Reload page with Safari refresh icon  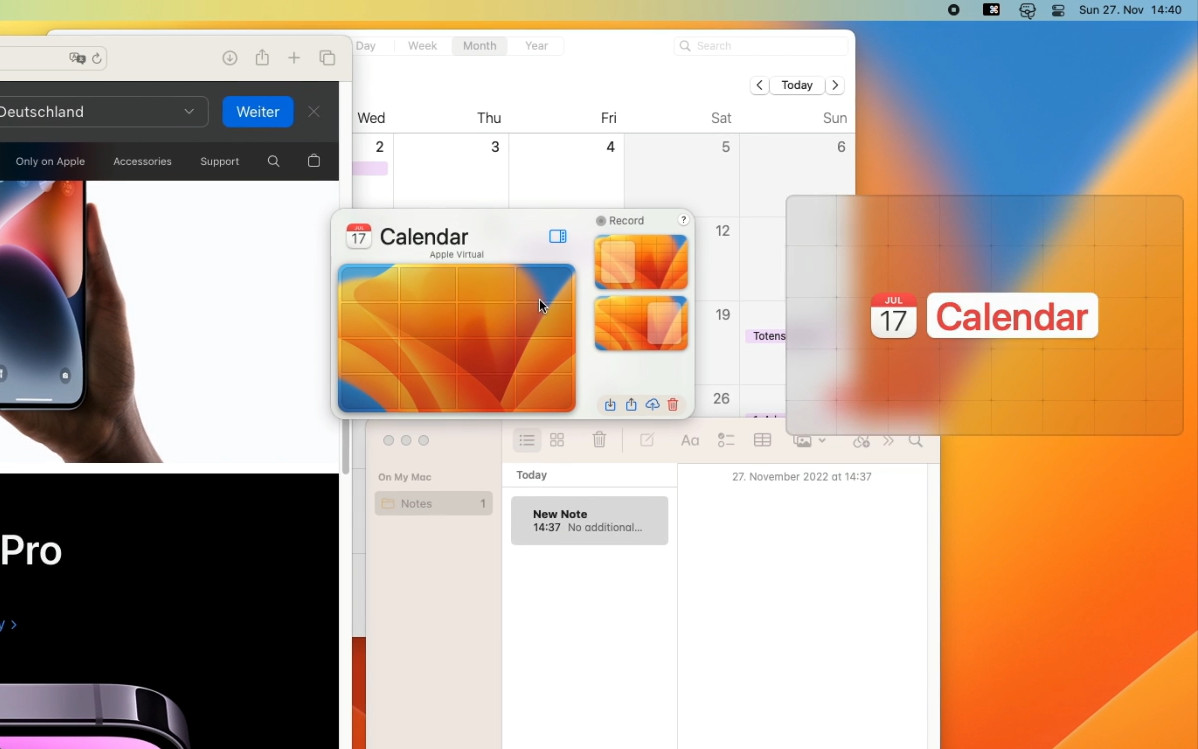pyautogui.click(x=96, y=58)
